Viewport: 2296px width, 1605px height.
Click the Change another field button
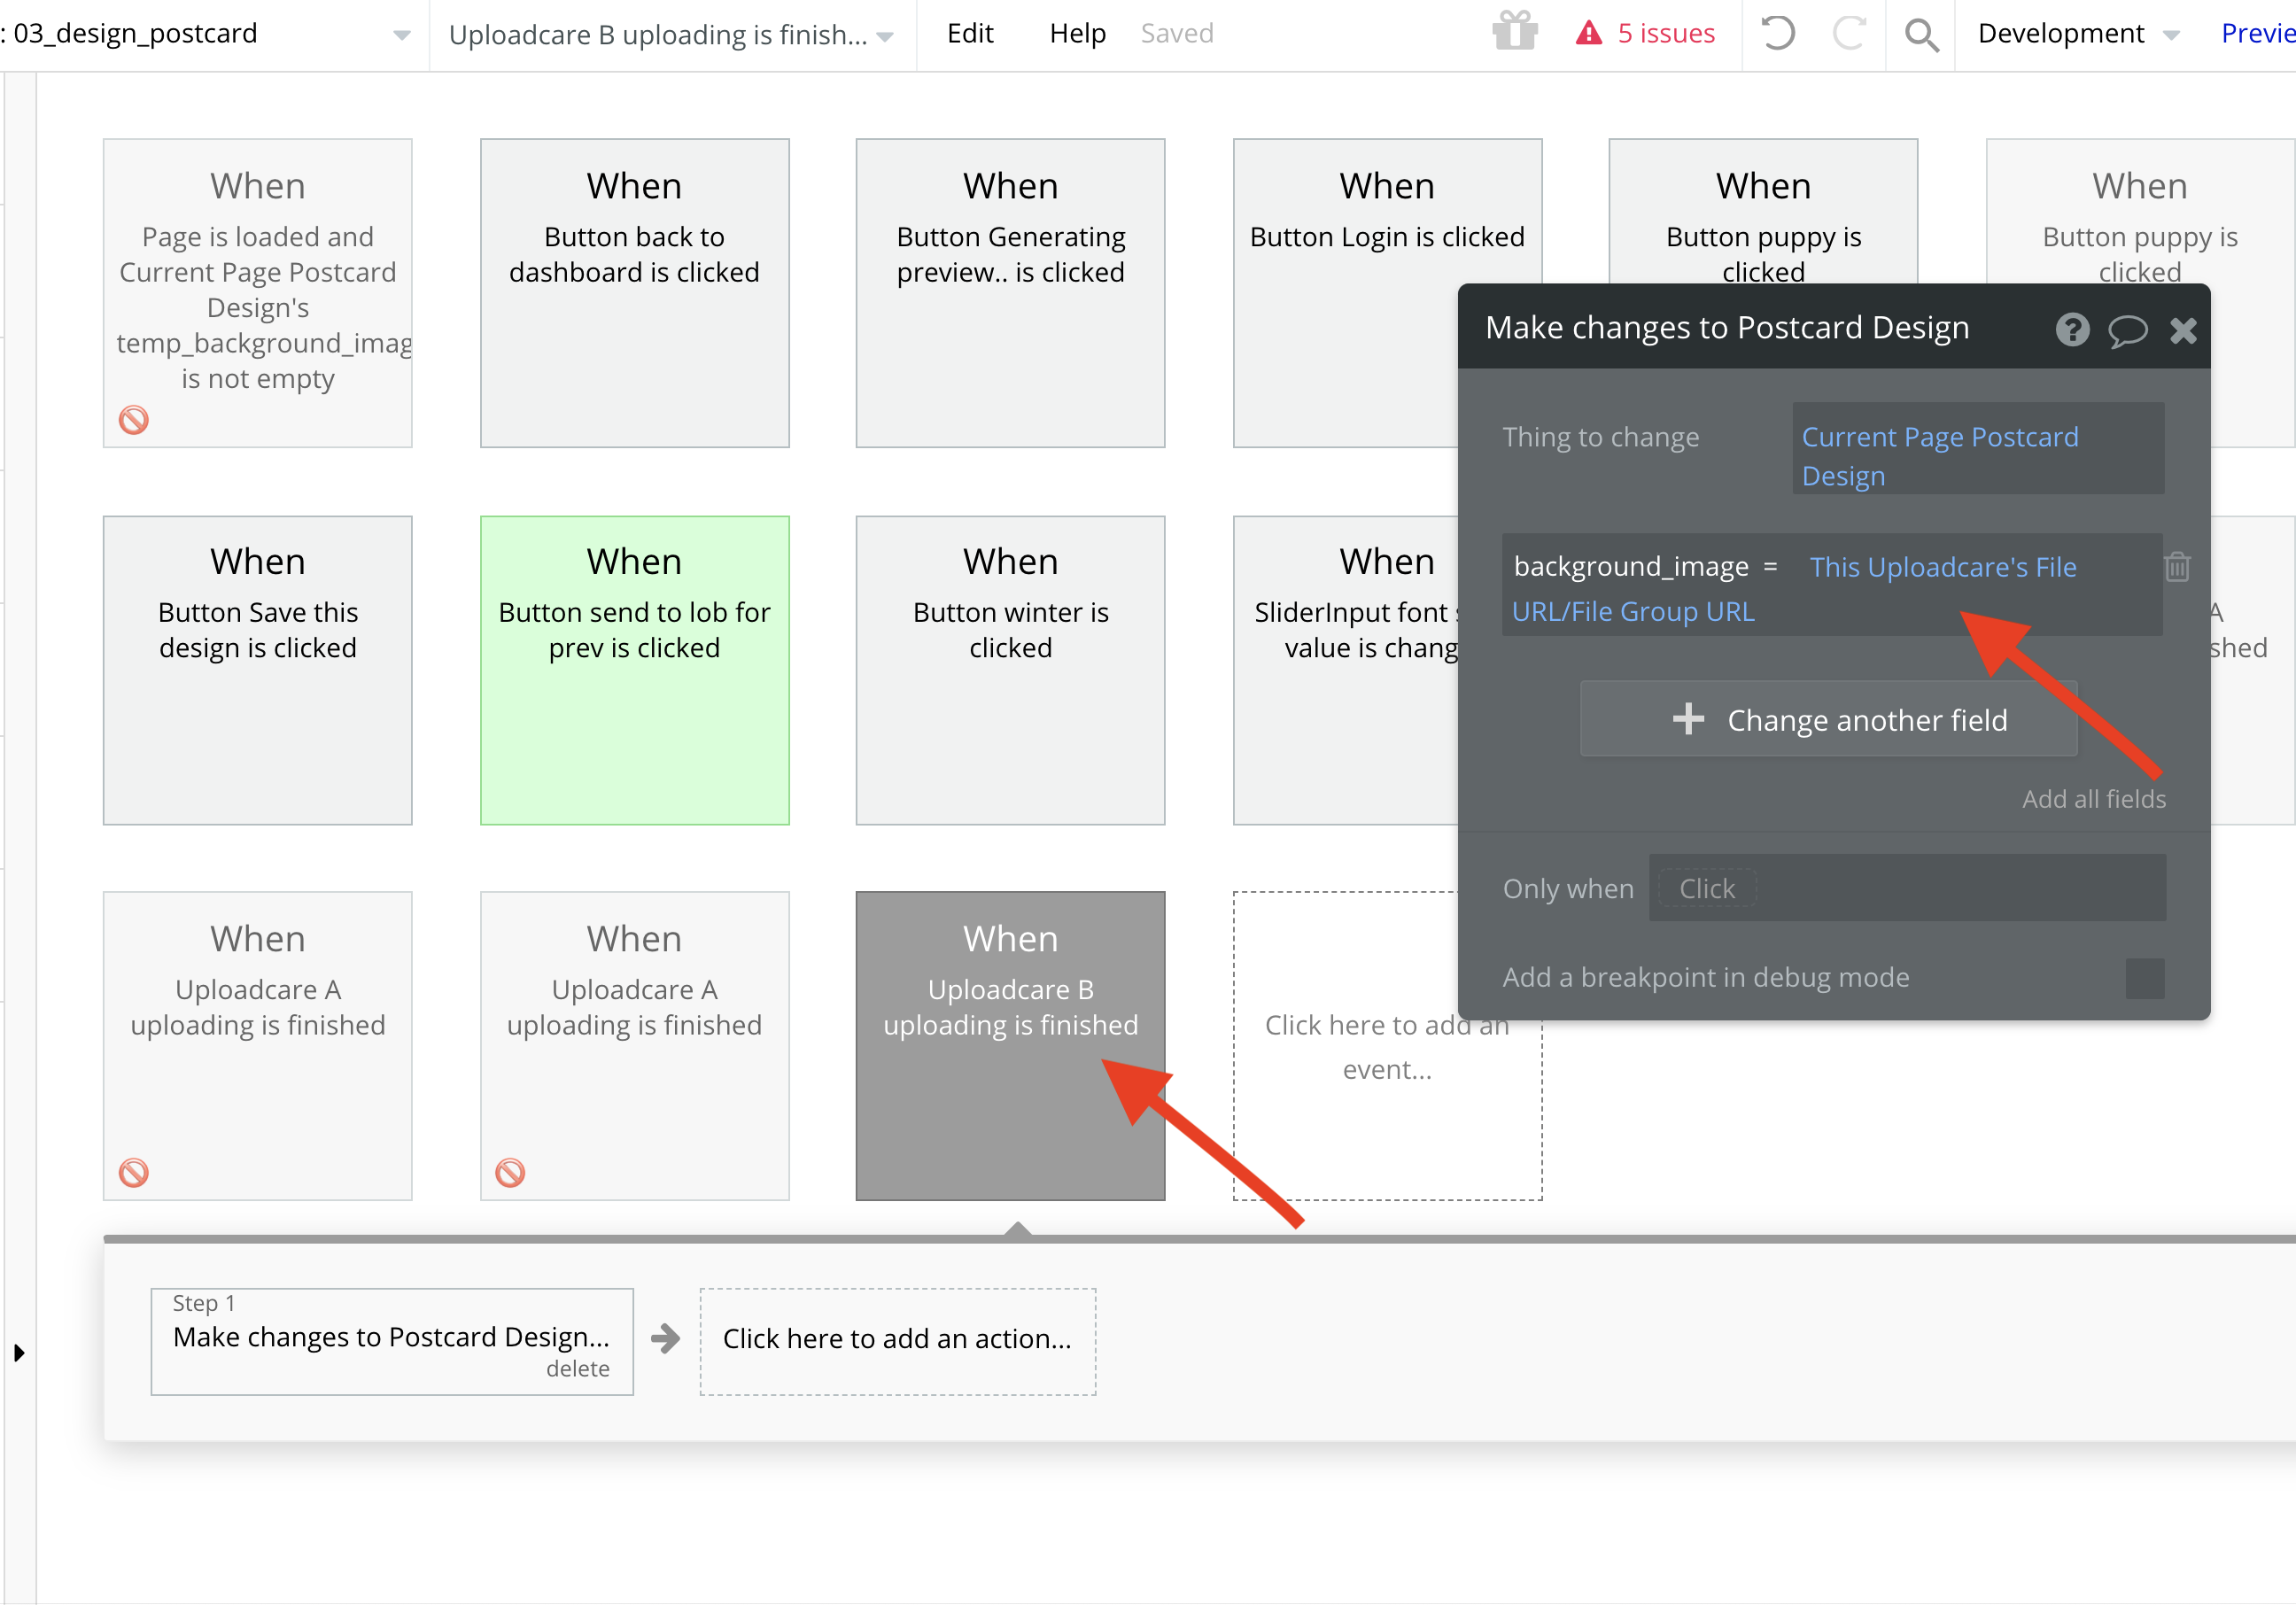pyautogui.click(x=1828, y=719)
